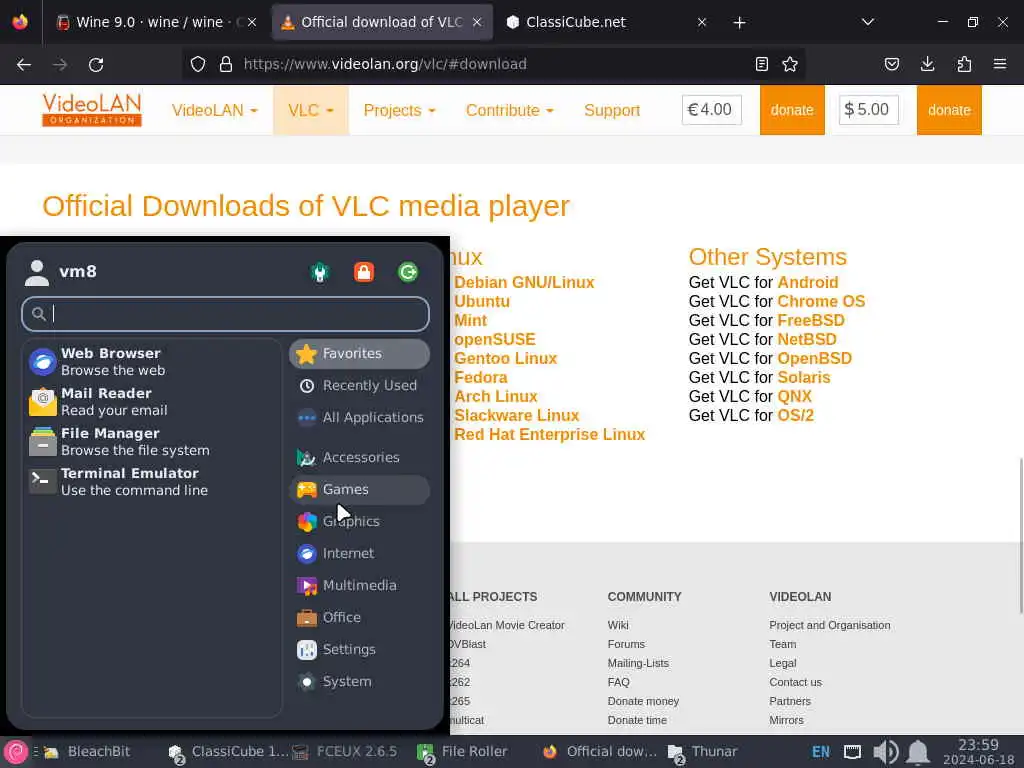The image size is (1024, 768).
Task: Open the Graphics category
Action: point(359,521)
